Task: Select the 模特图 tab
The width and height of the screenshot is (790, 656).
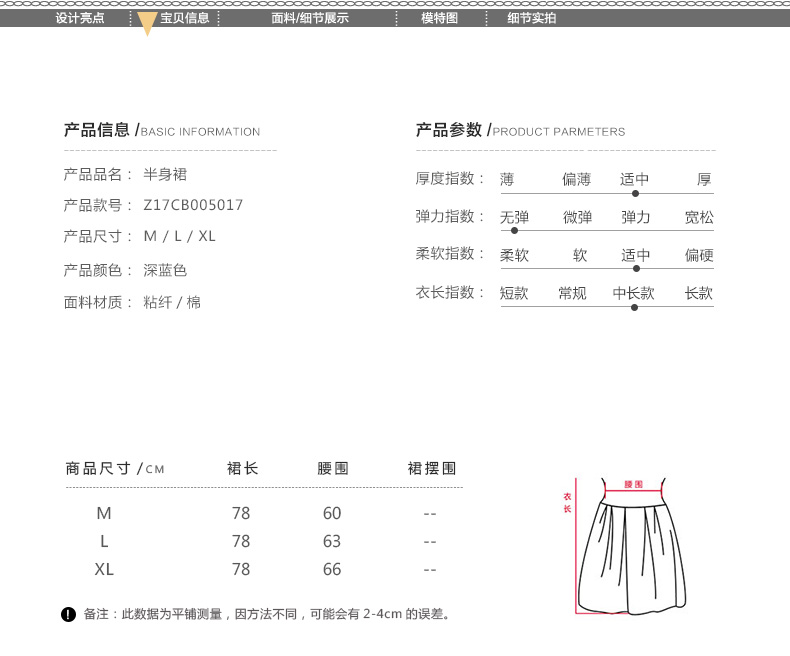Action: [x=439, y=18]
